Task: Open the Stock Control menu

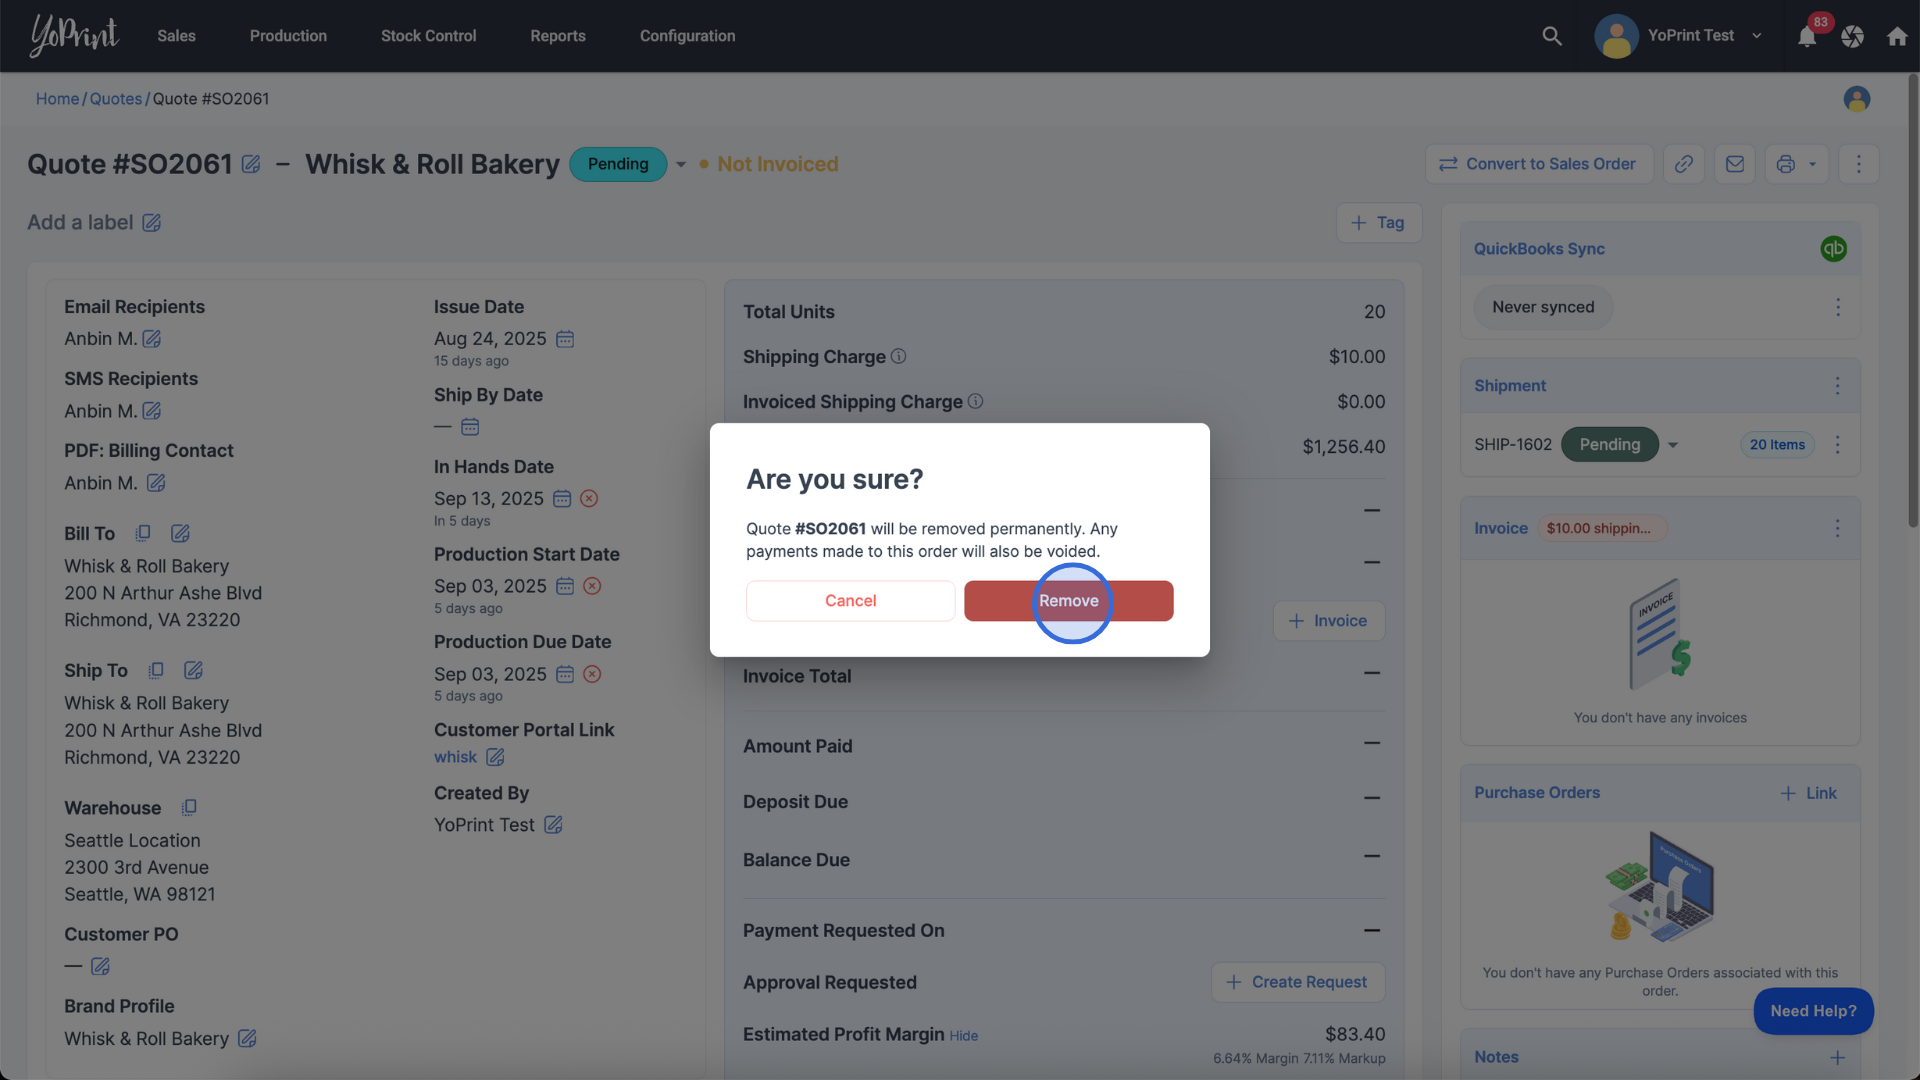Action: tap(428, 36)
